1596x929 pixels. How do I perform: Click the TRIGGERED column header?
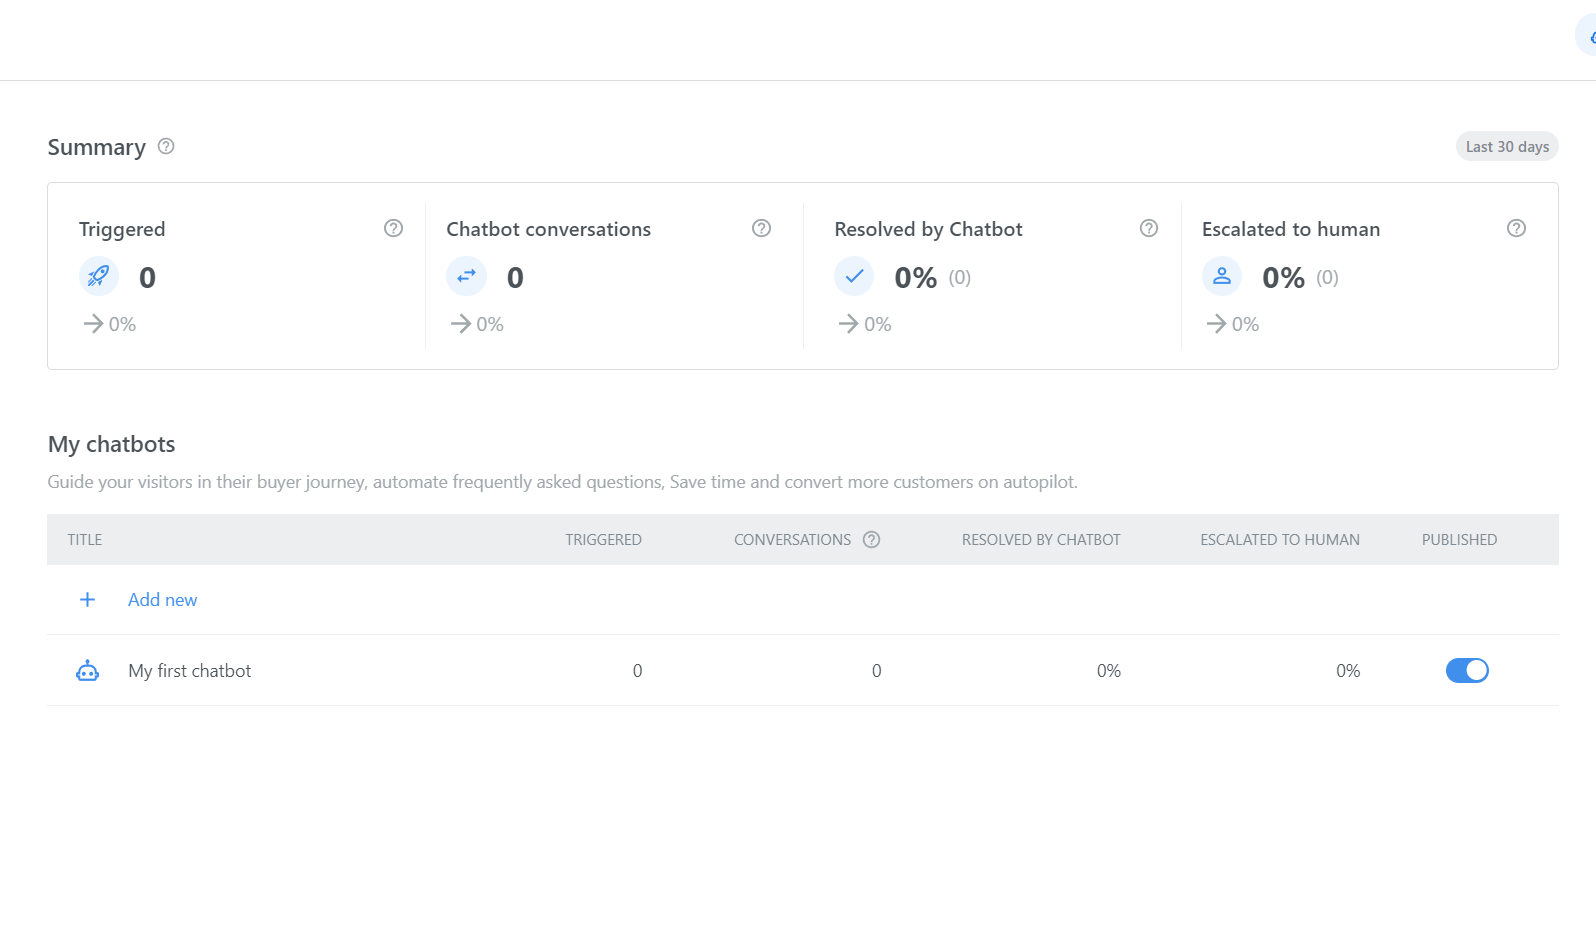click(x=603, y=540)
